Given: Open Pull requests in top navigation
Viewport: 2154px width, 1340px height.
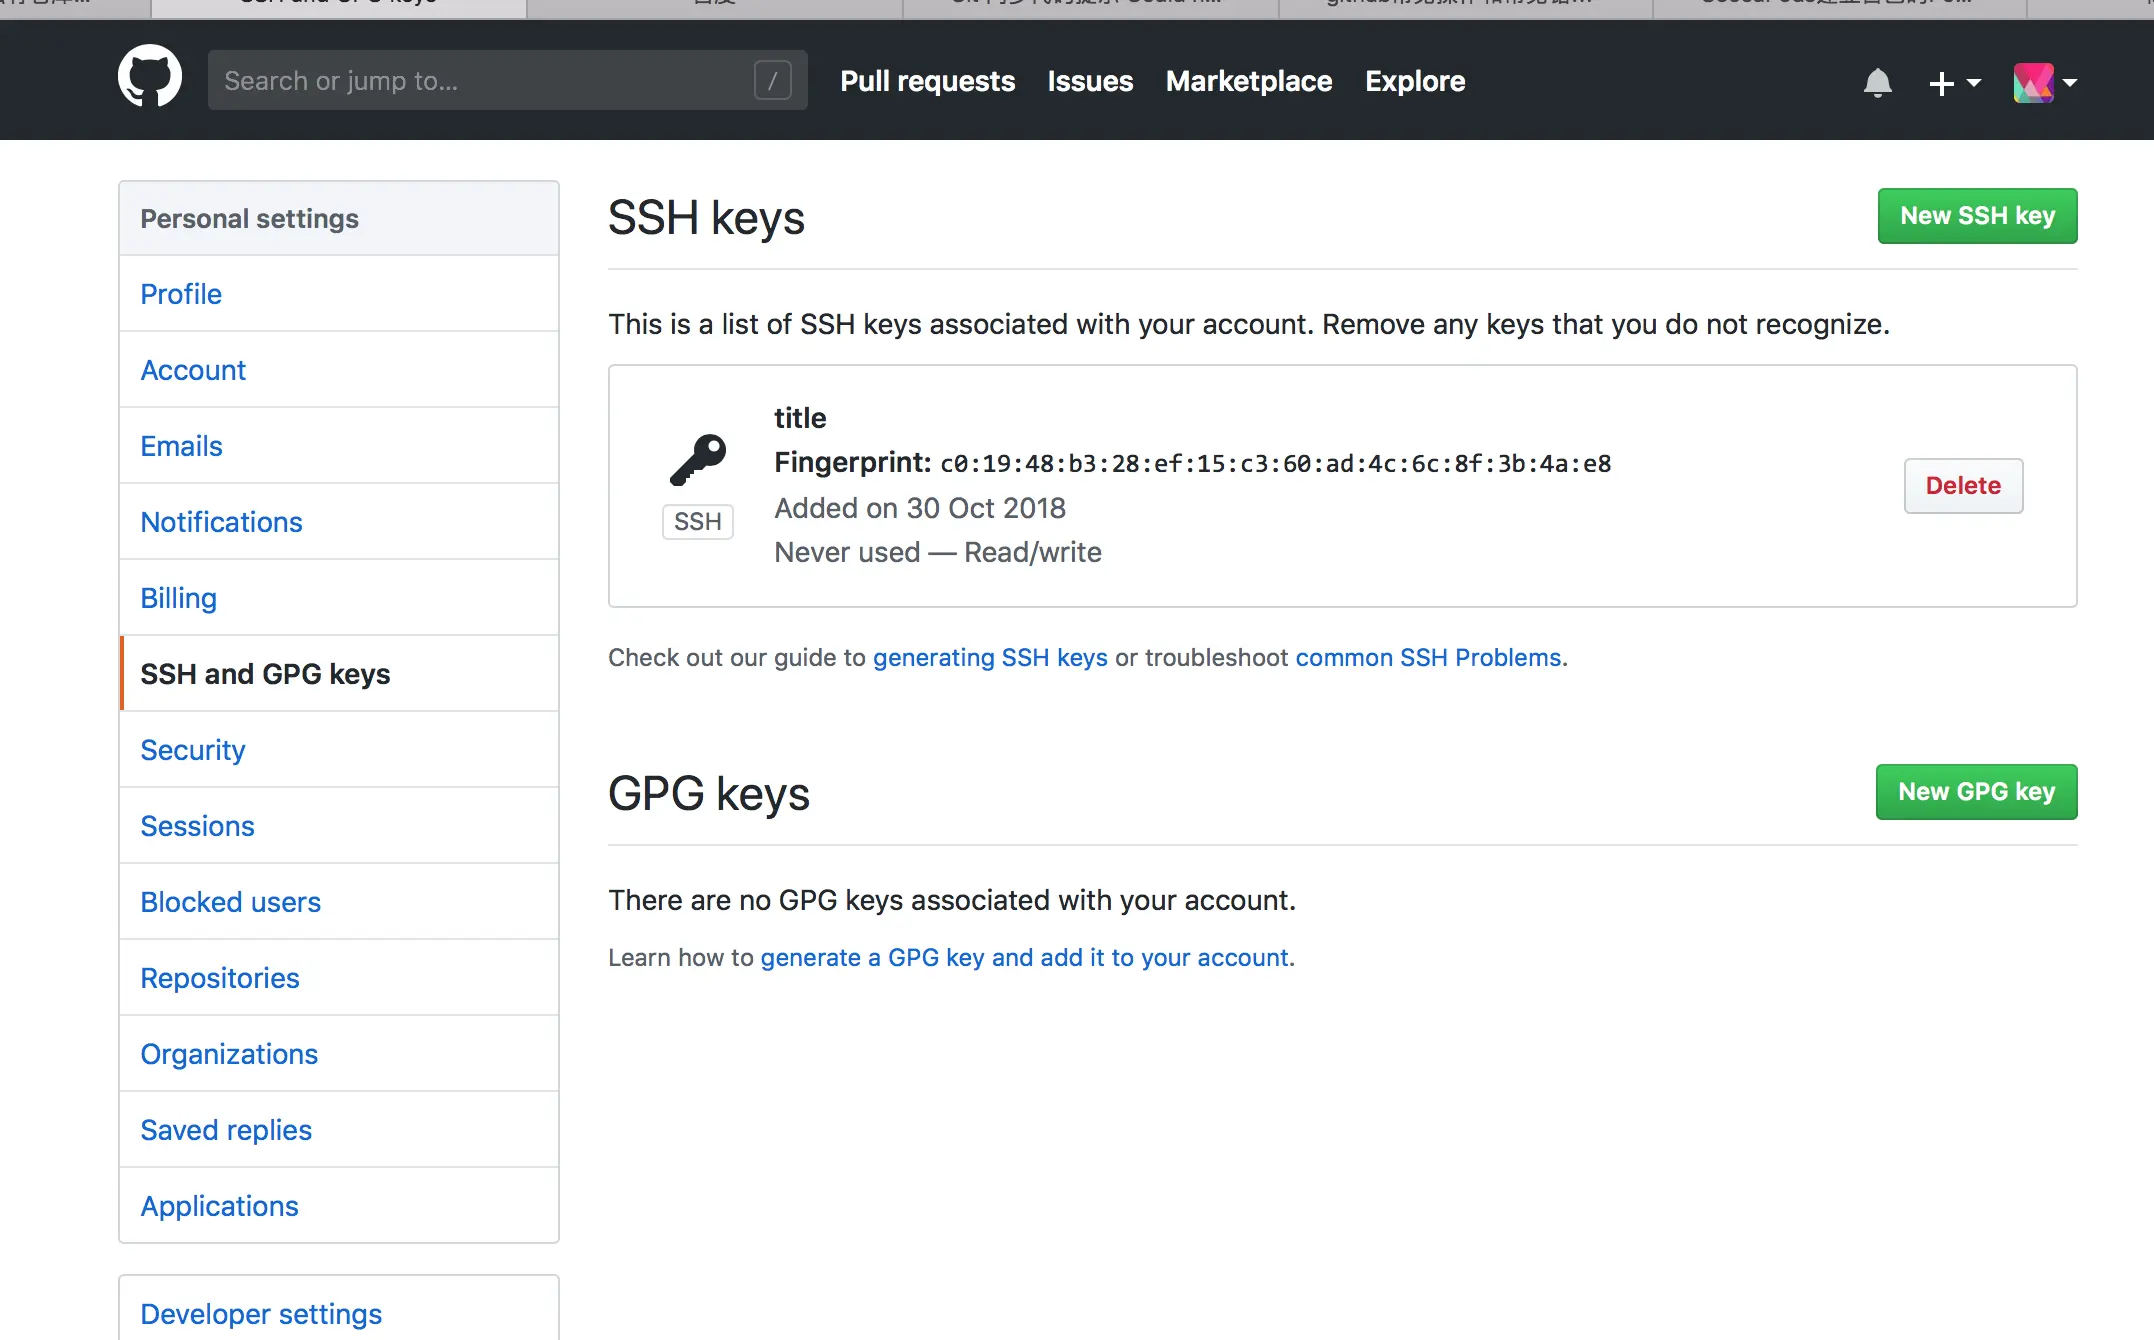Looking at the screenshot, I should click(x=927, y=81).
